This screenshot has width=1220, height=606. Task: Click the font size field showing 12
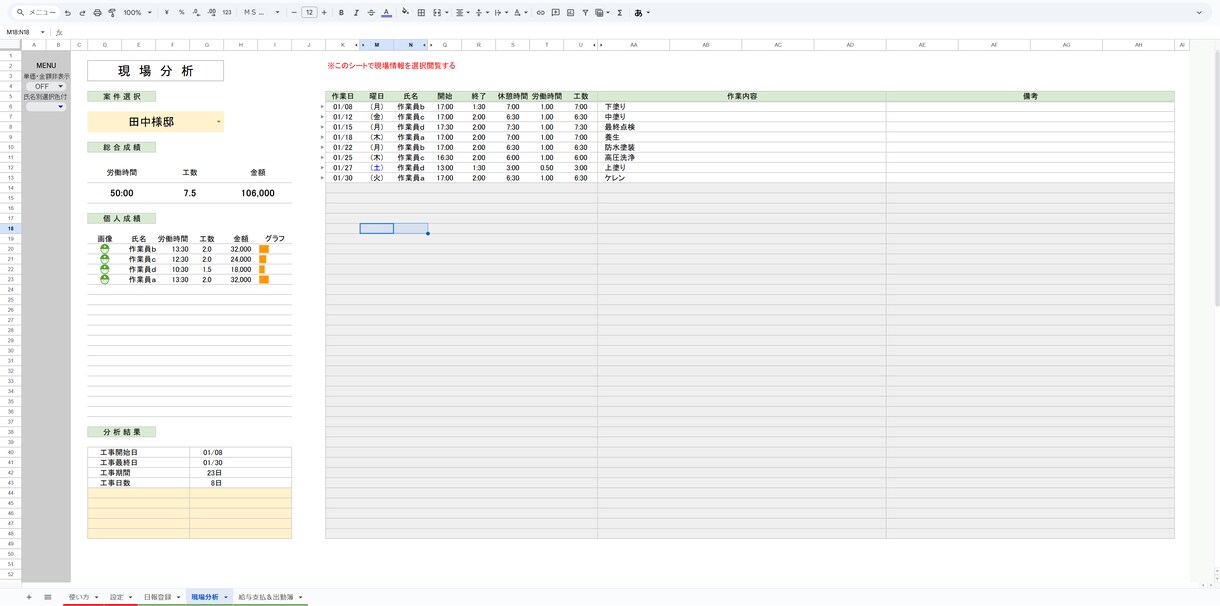(x=309, y=13)
